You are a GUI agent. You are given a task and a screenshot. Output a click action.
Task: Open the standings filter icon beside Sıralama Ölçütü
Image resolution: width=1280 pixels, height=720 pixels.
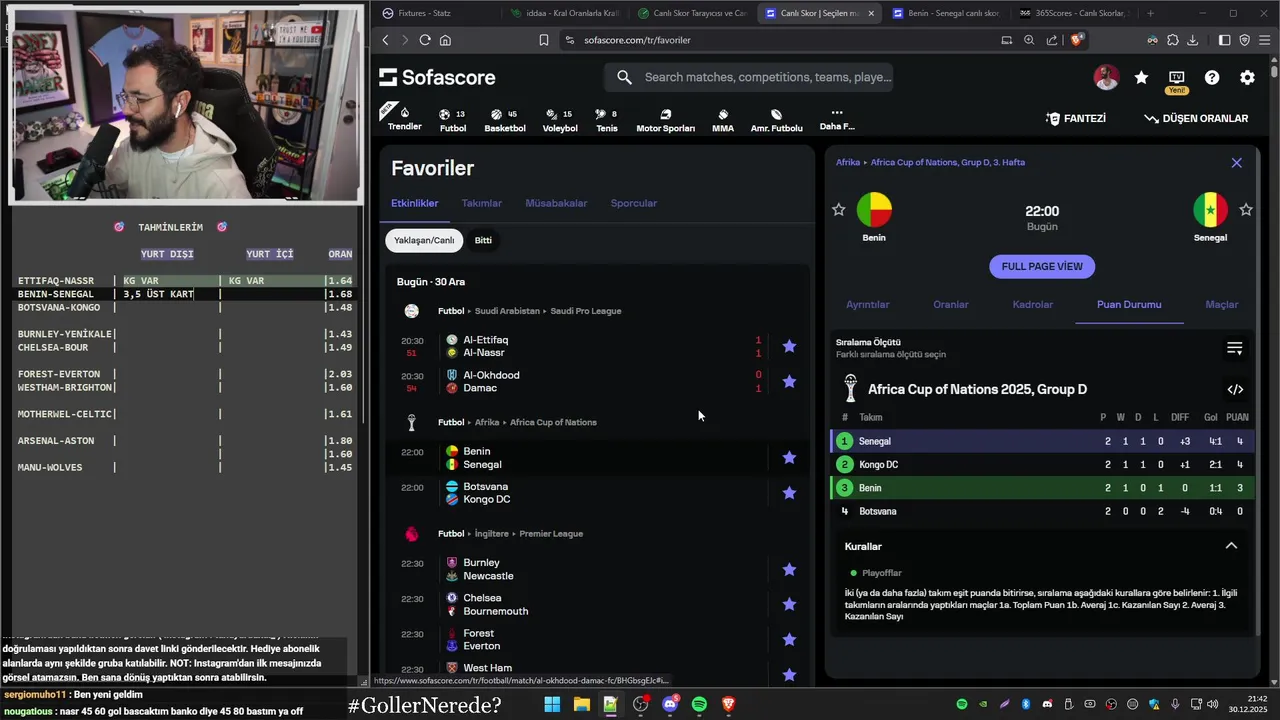tap(1235, 348)
